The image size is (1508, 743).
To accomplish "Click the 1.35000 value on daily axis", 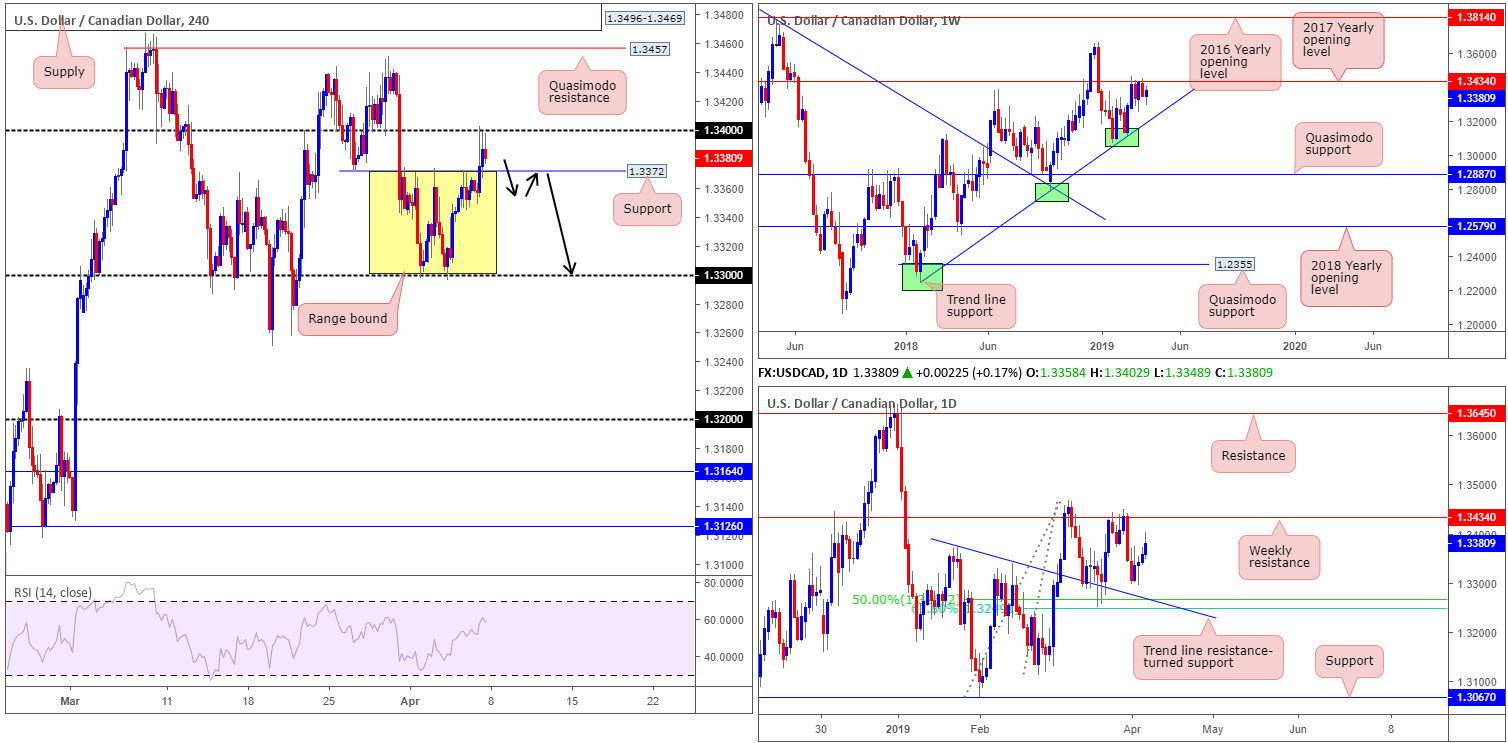I will tap(1476, 485).
